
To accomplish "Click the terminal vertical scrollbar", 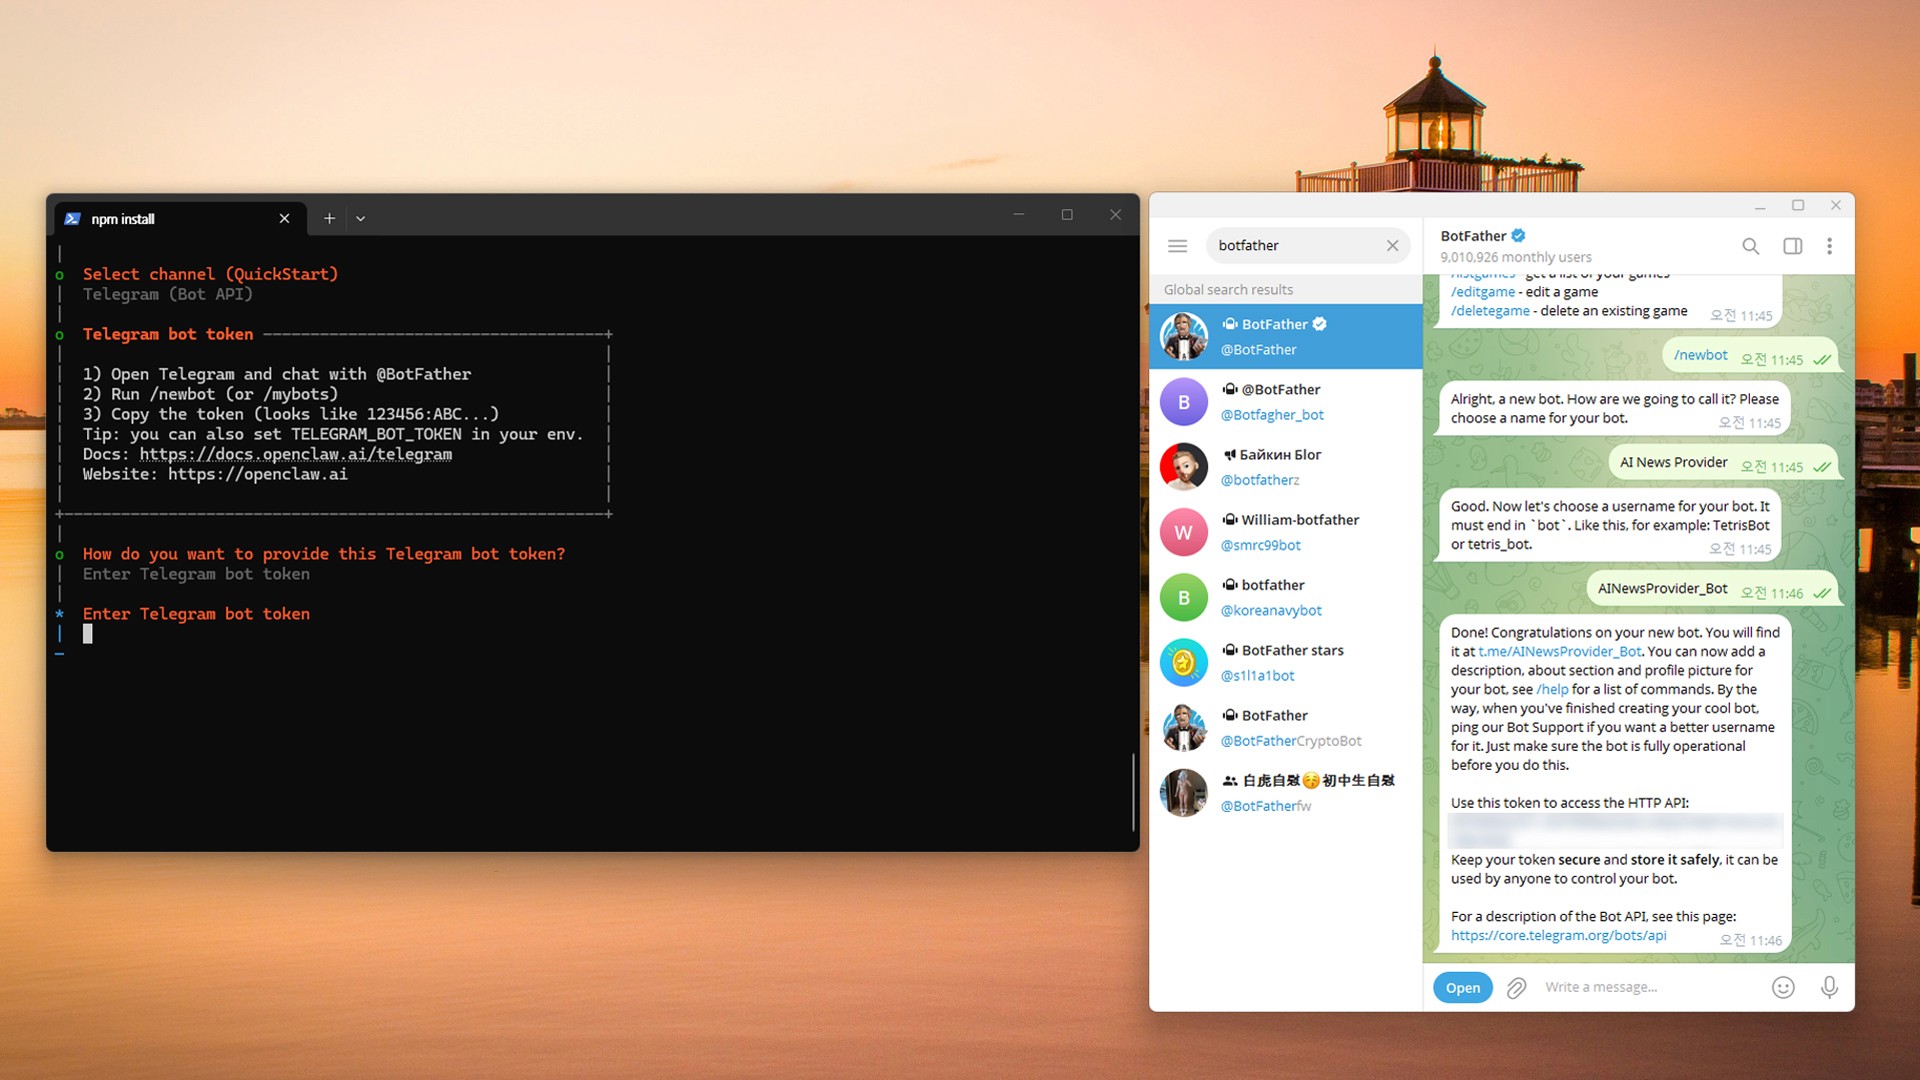I will point(1133,792).
